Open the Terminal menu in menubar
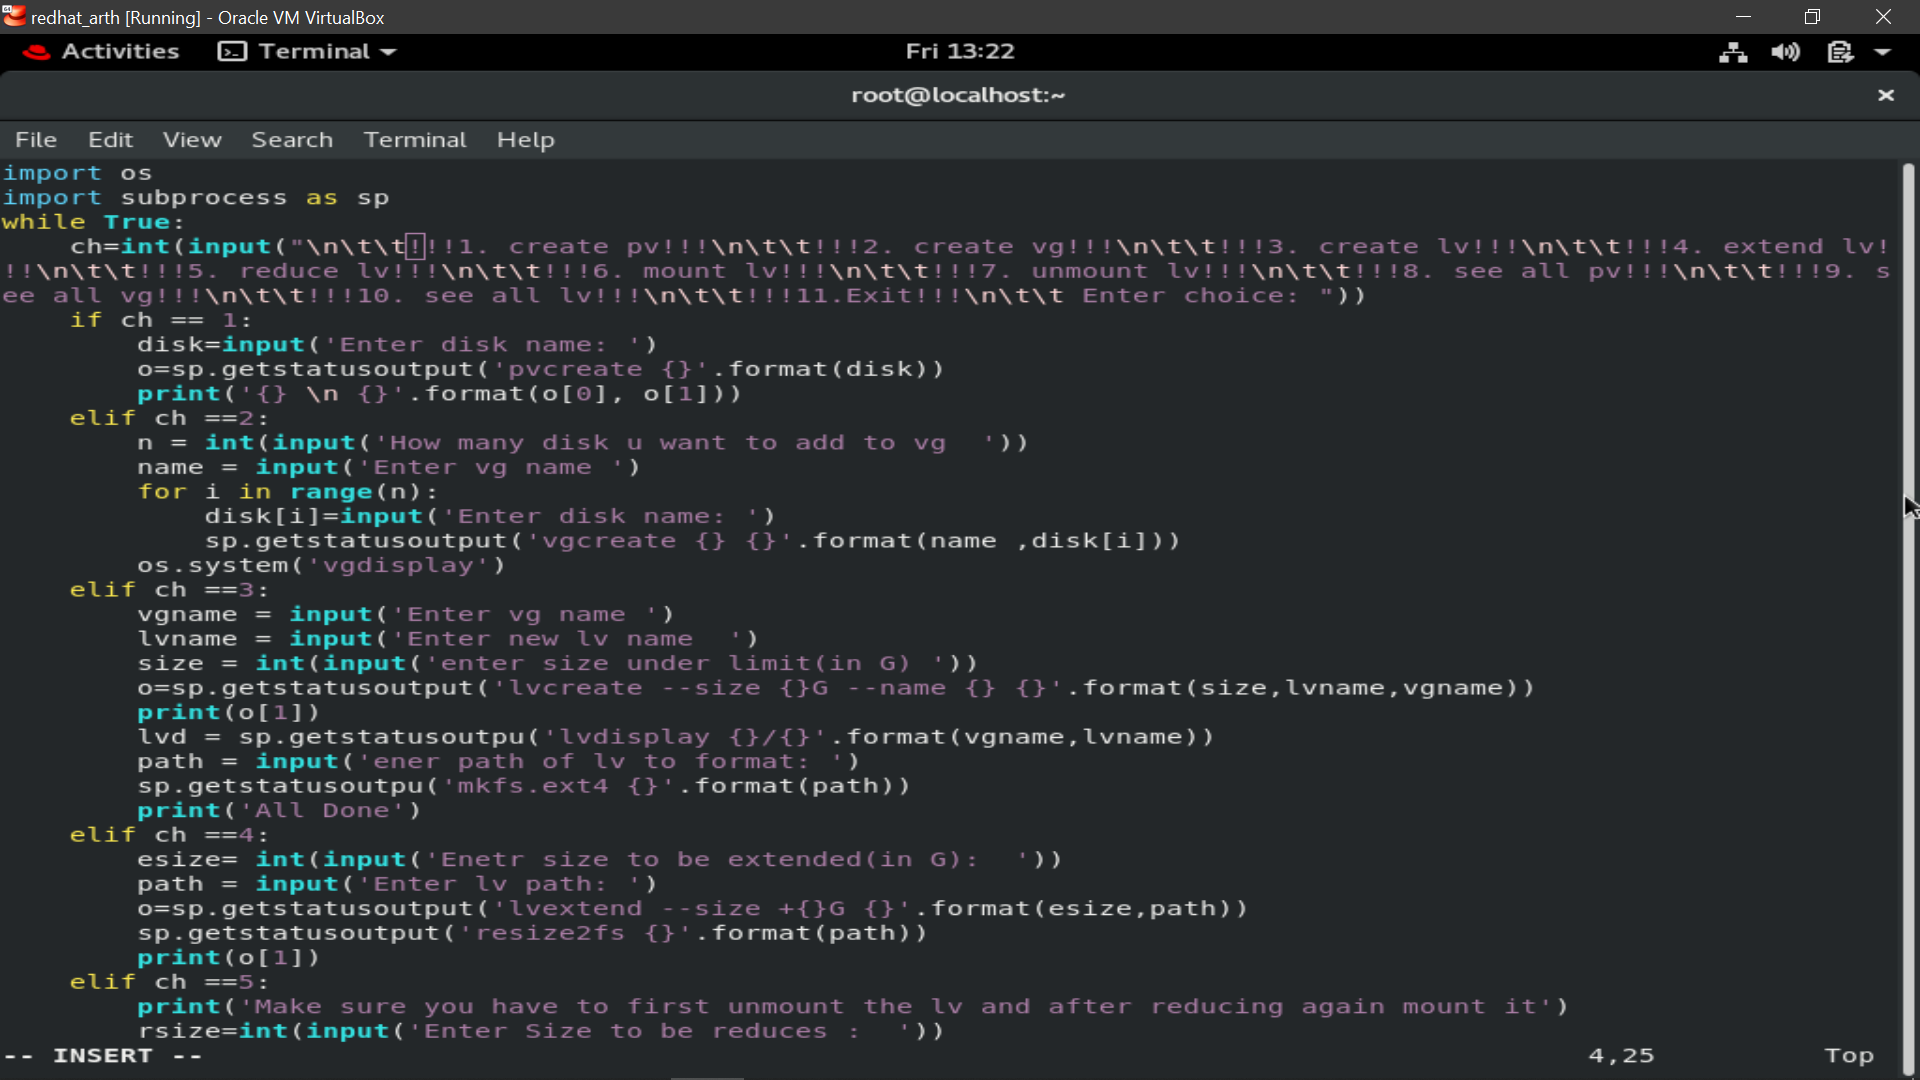Image resolution: width=1920 pixels, height=1080 pixels. [415, 140]
